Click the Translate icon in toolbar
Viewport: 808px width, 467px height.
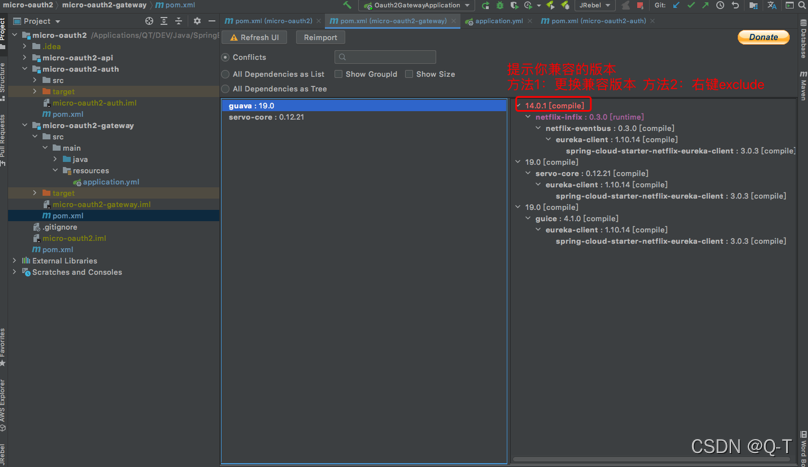pos(772,5)
